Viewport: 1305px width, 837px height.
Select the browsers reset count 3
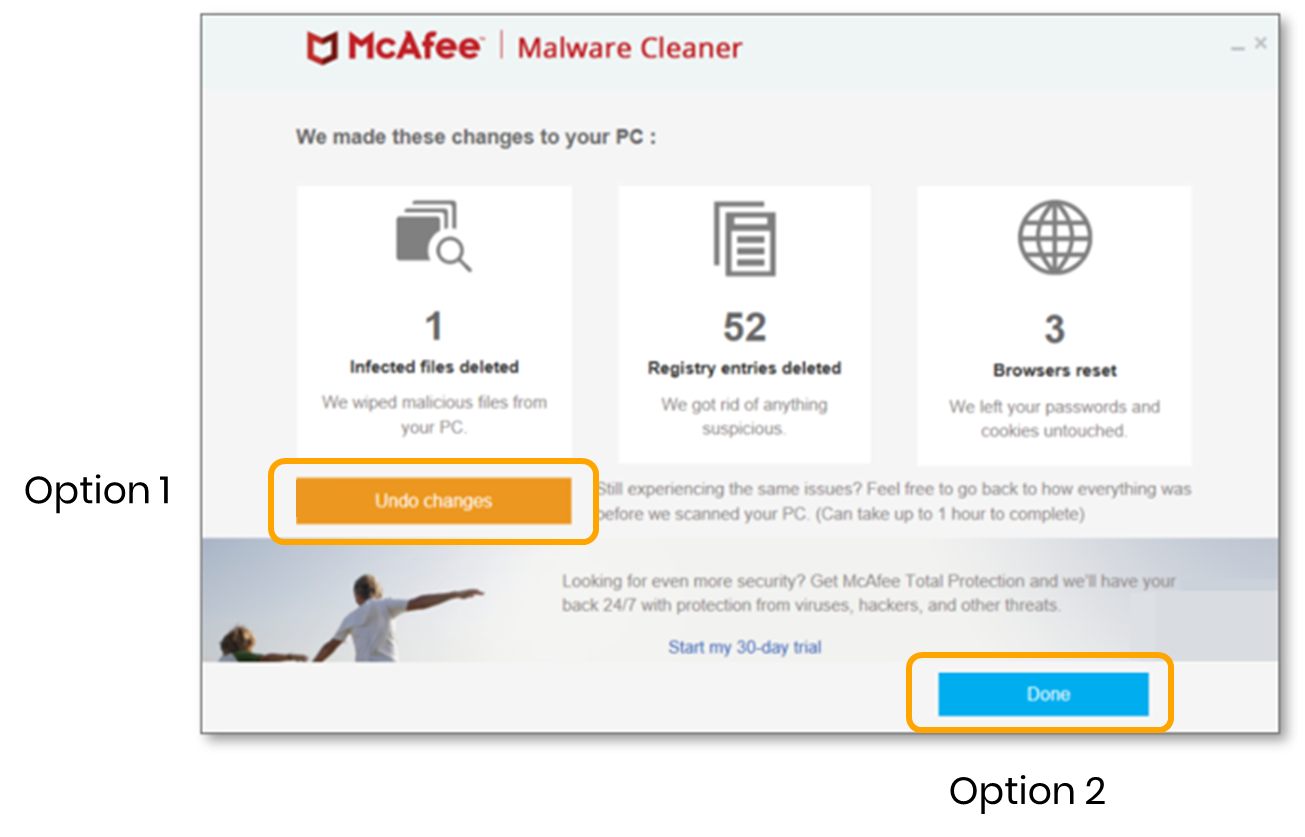(x=1054, y=329)
